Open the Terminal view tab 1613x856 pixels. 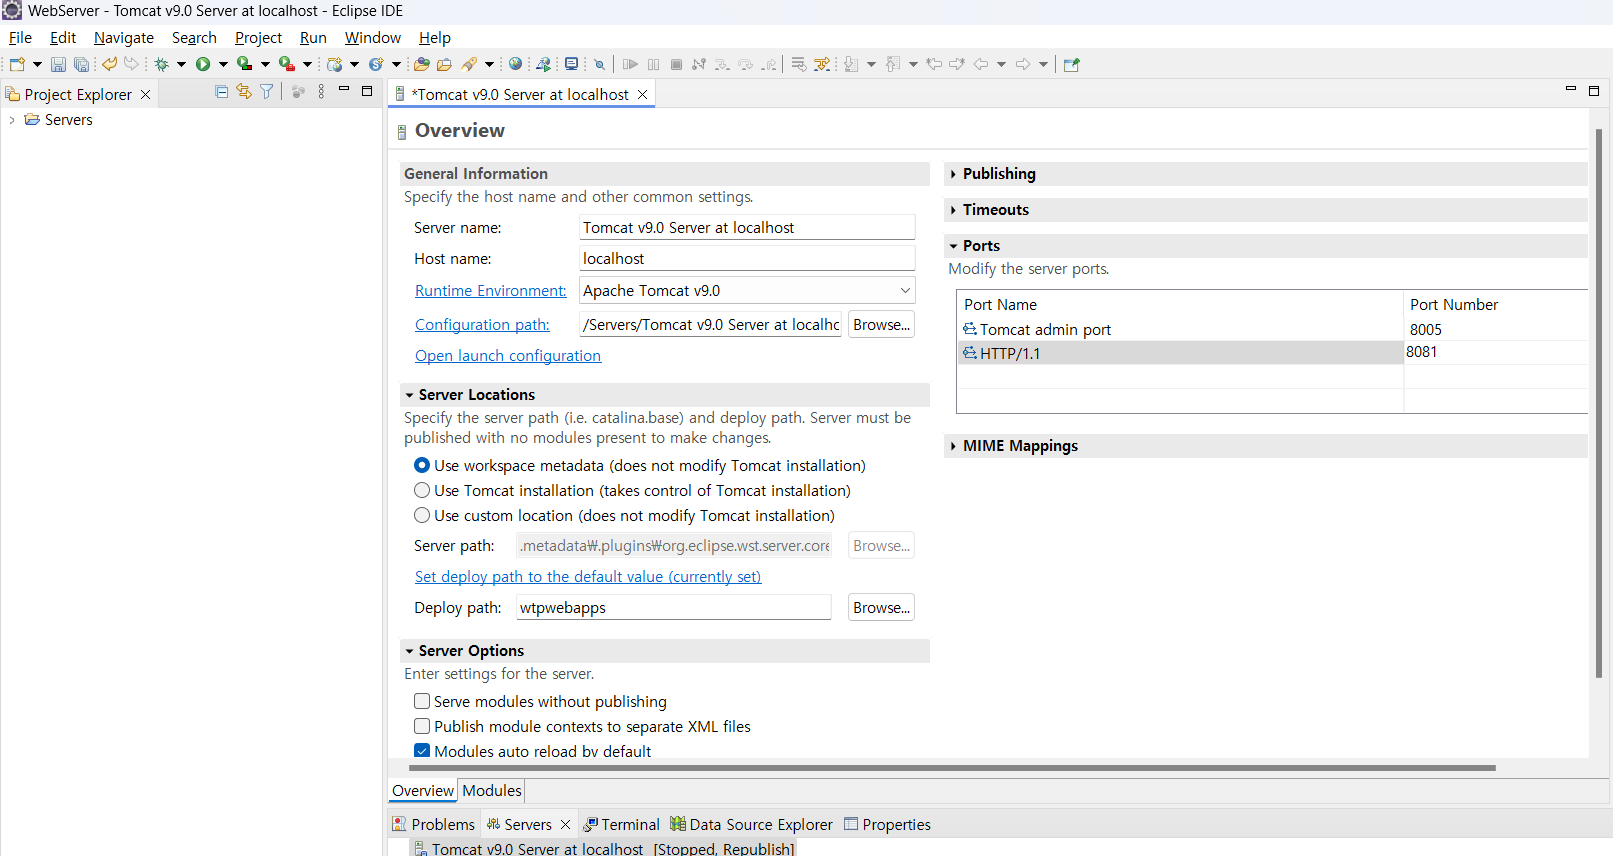tap(621, 824)
